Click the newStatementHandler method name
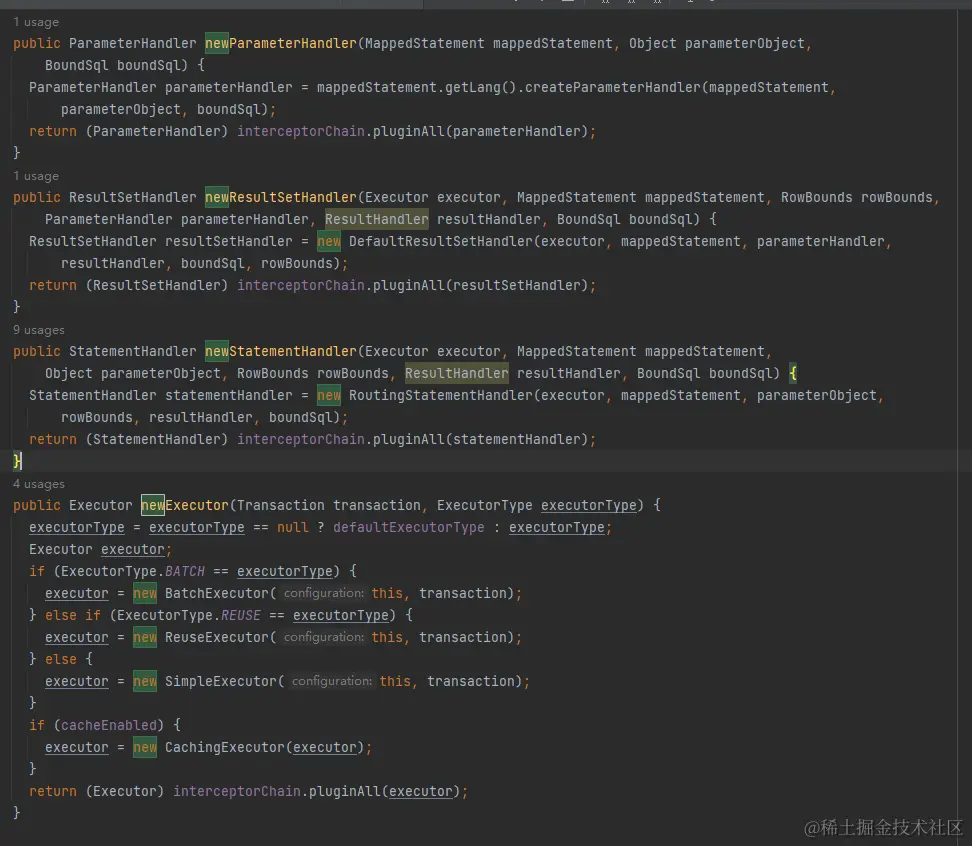 281,351
